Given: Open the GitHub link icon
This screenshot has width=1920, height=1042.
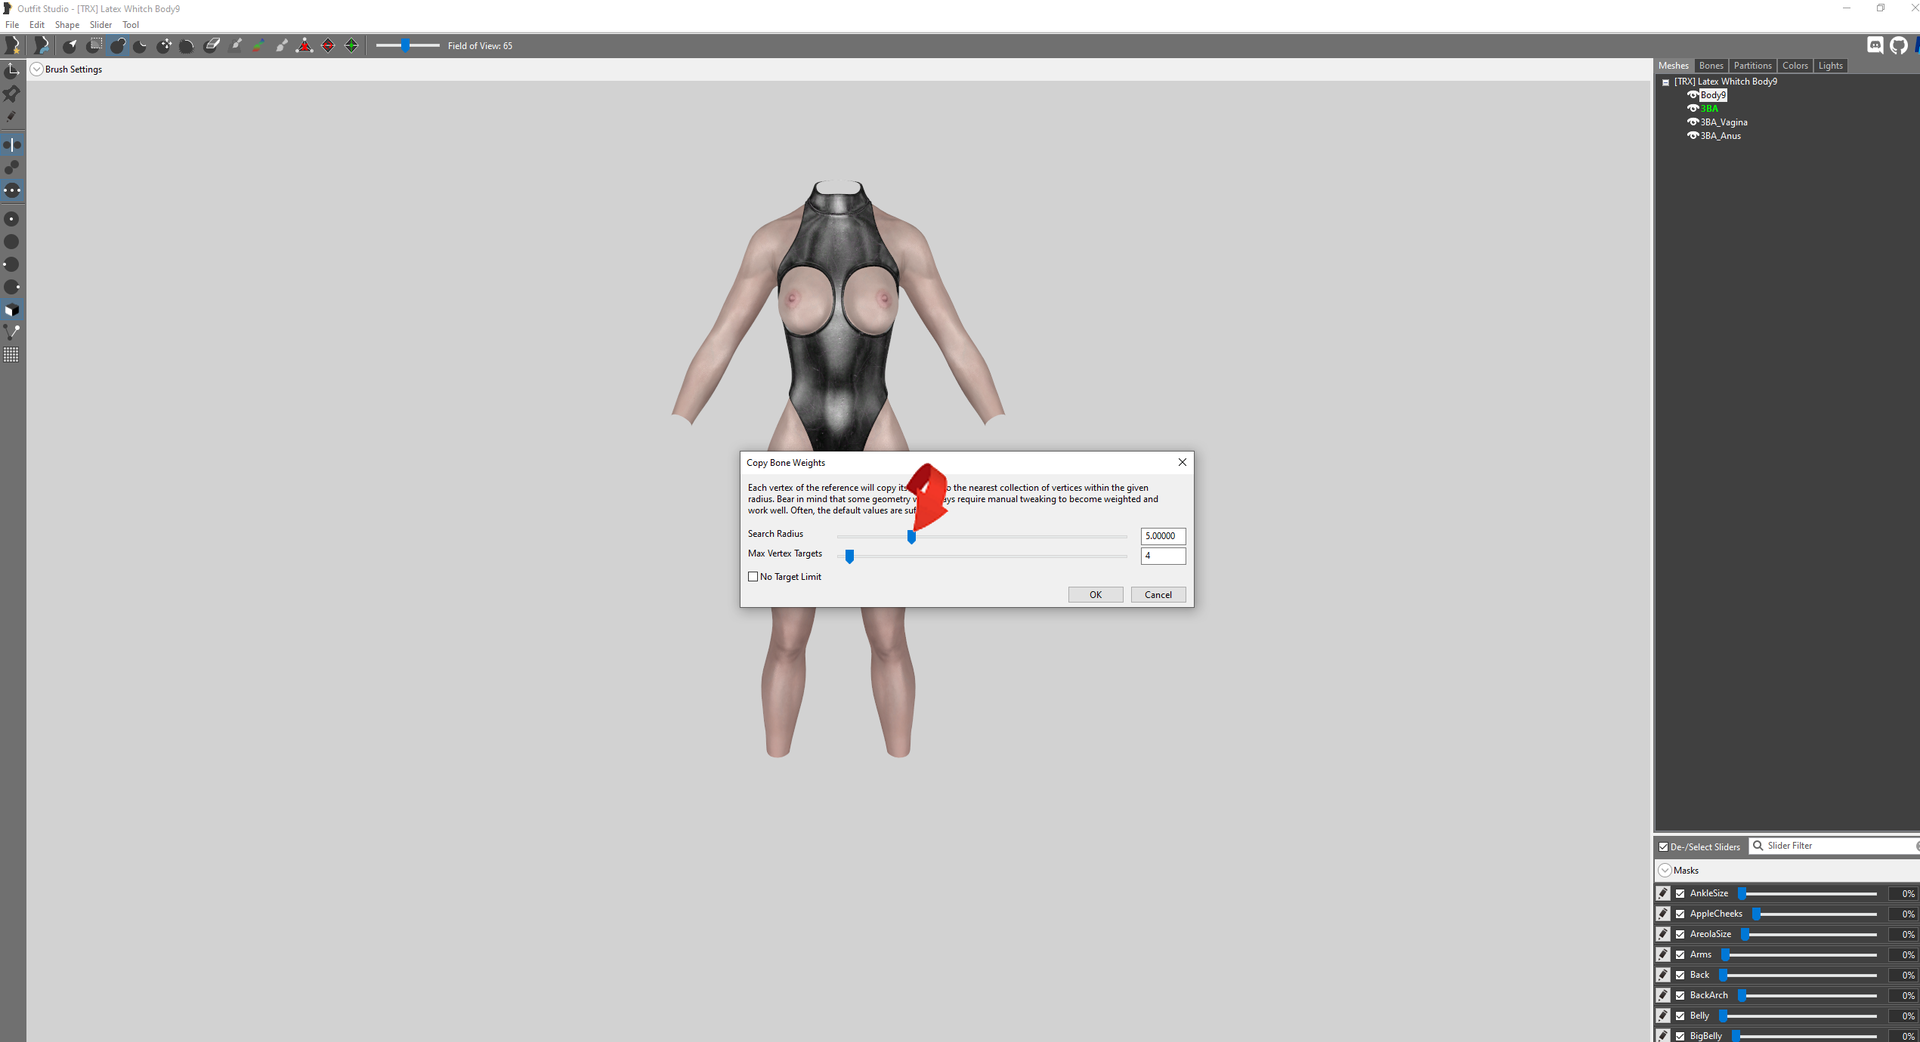Looking at the screenshot, I should tap(1899, 45).
